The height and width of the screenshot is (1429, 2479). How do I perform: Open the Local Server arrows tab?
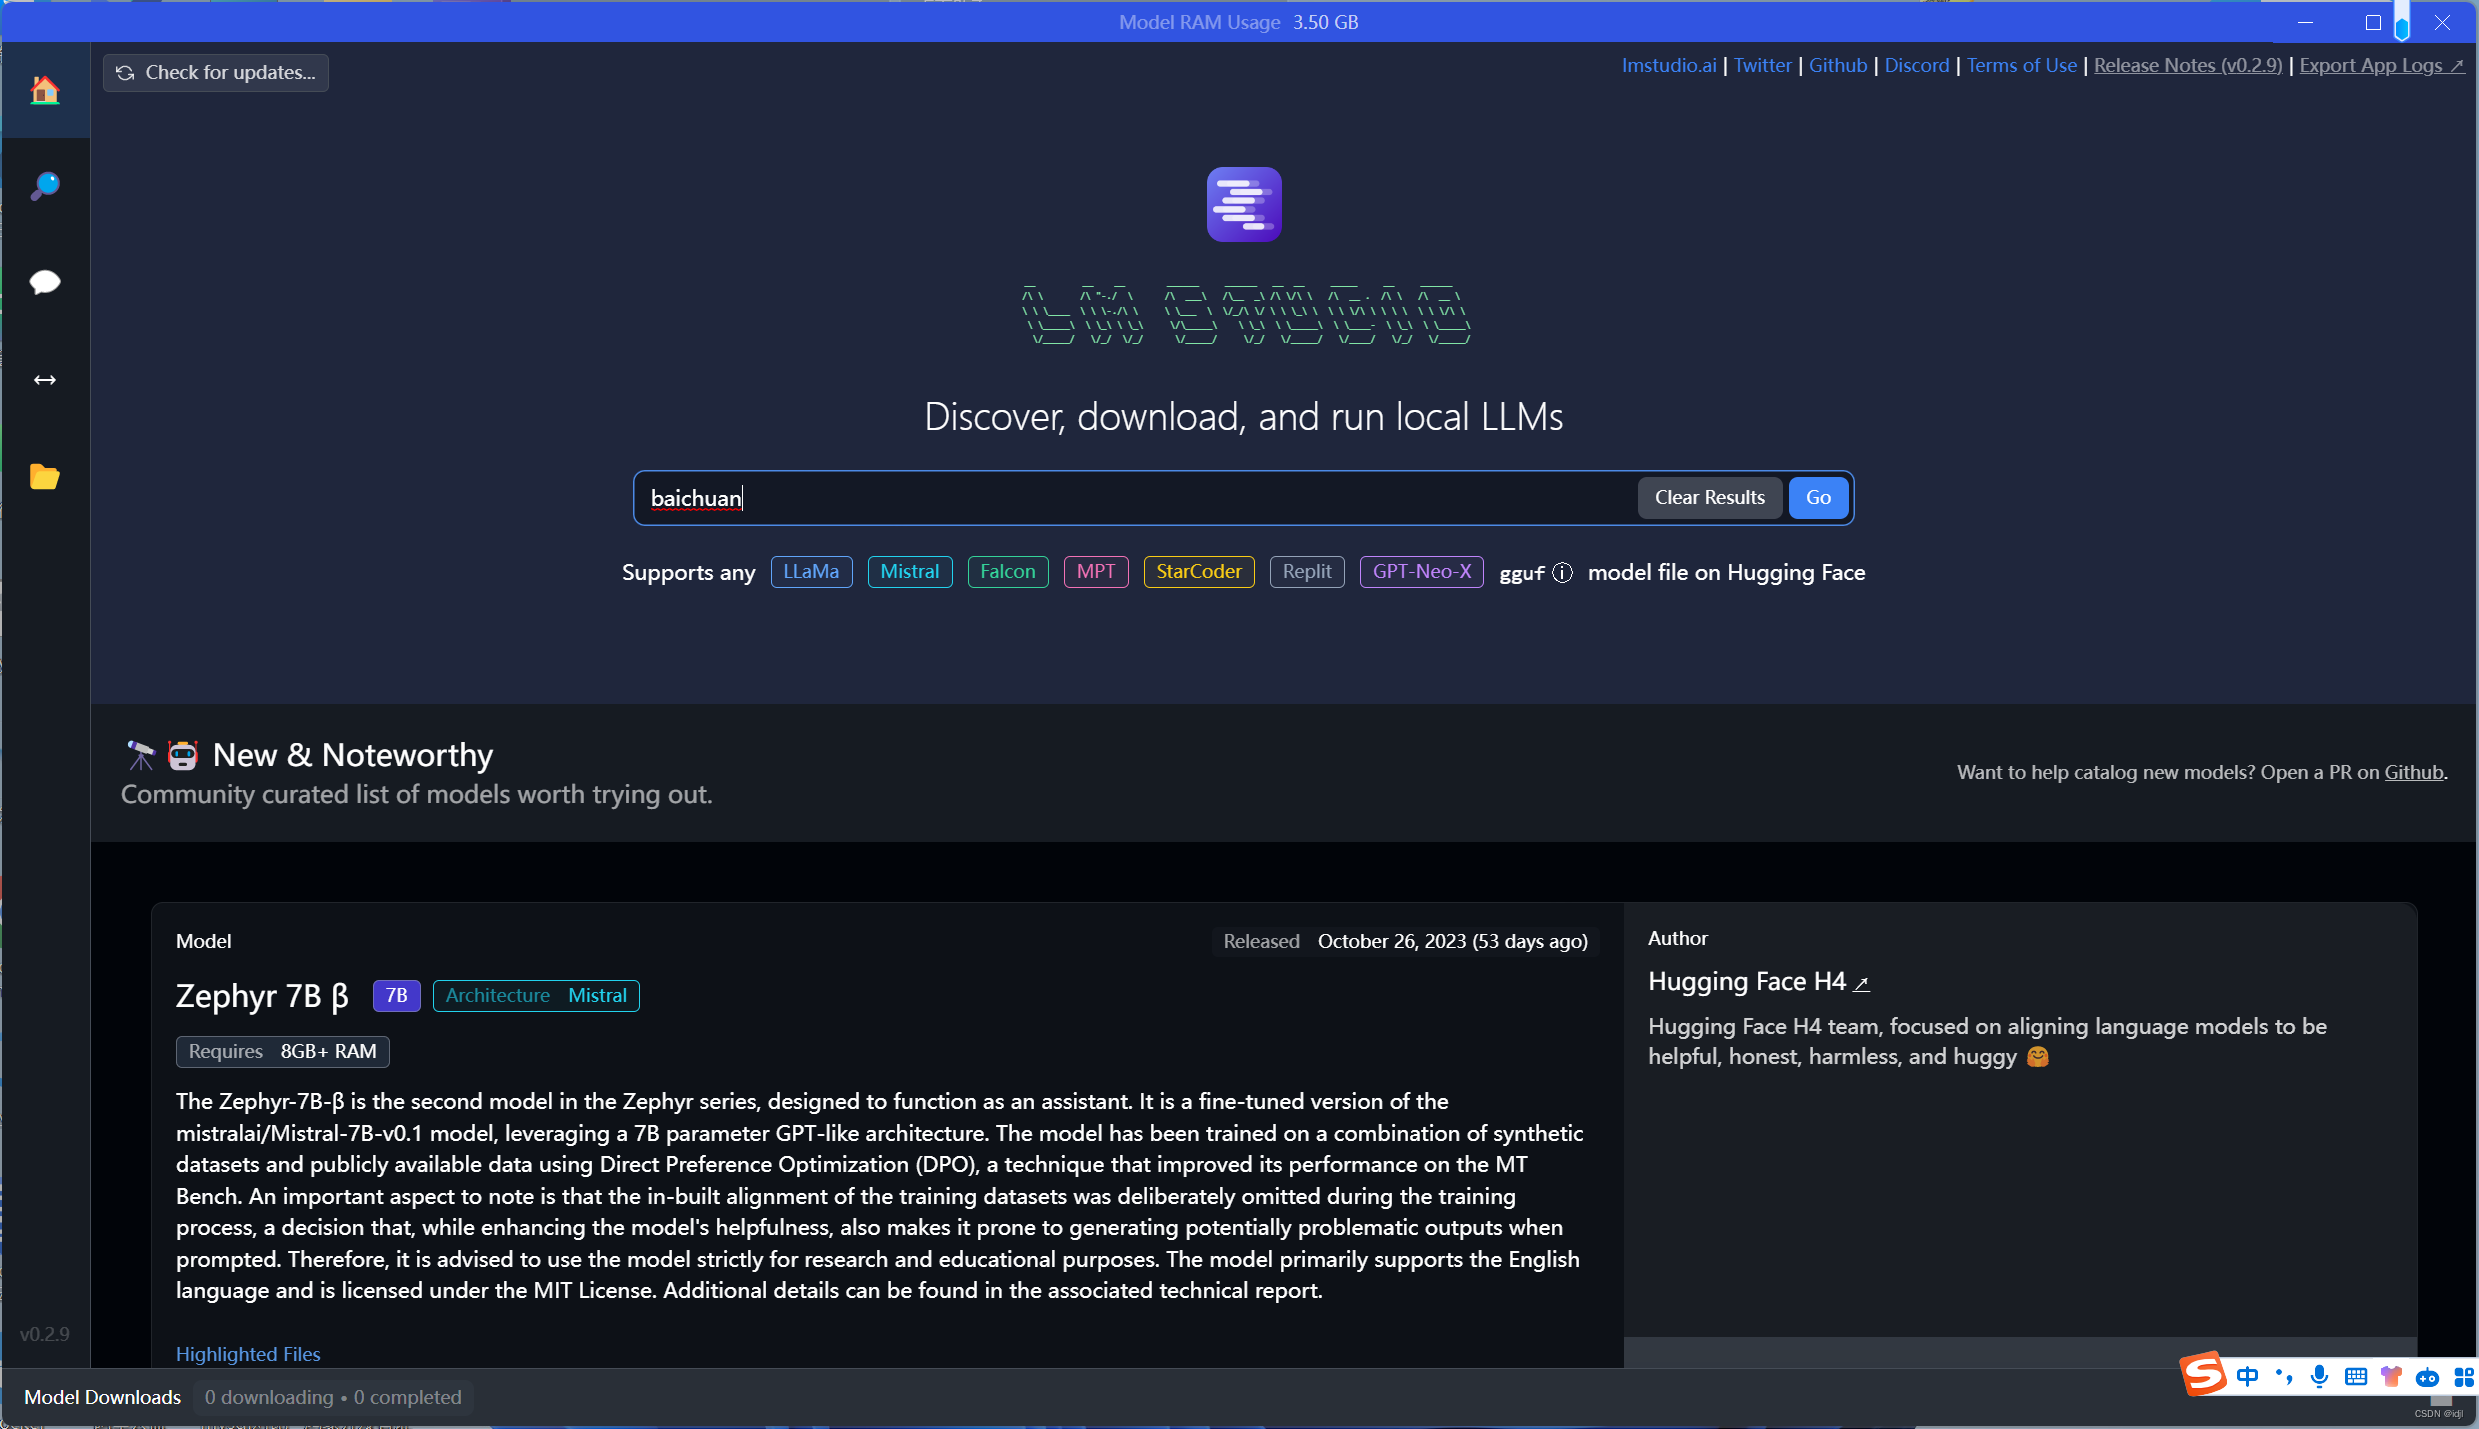click(45, 380)
